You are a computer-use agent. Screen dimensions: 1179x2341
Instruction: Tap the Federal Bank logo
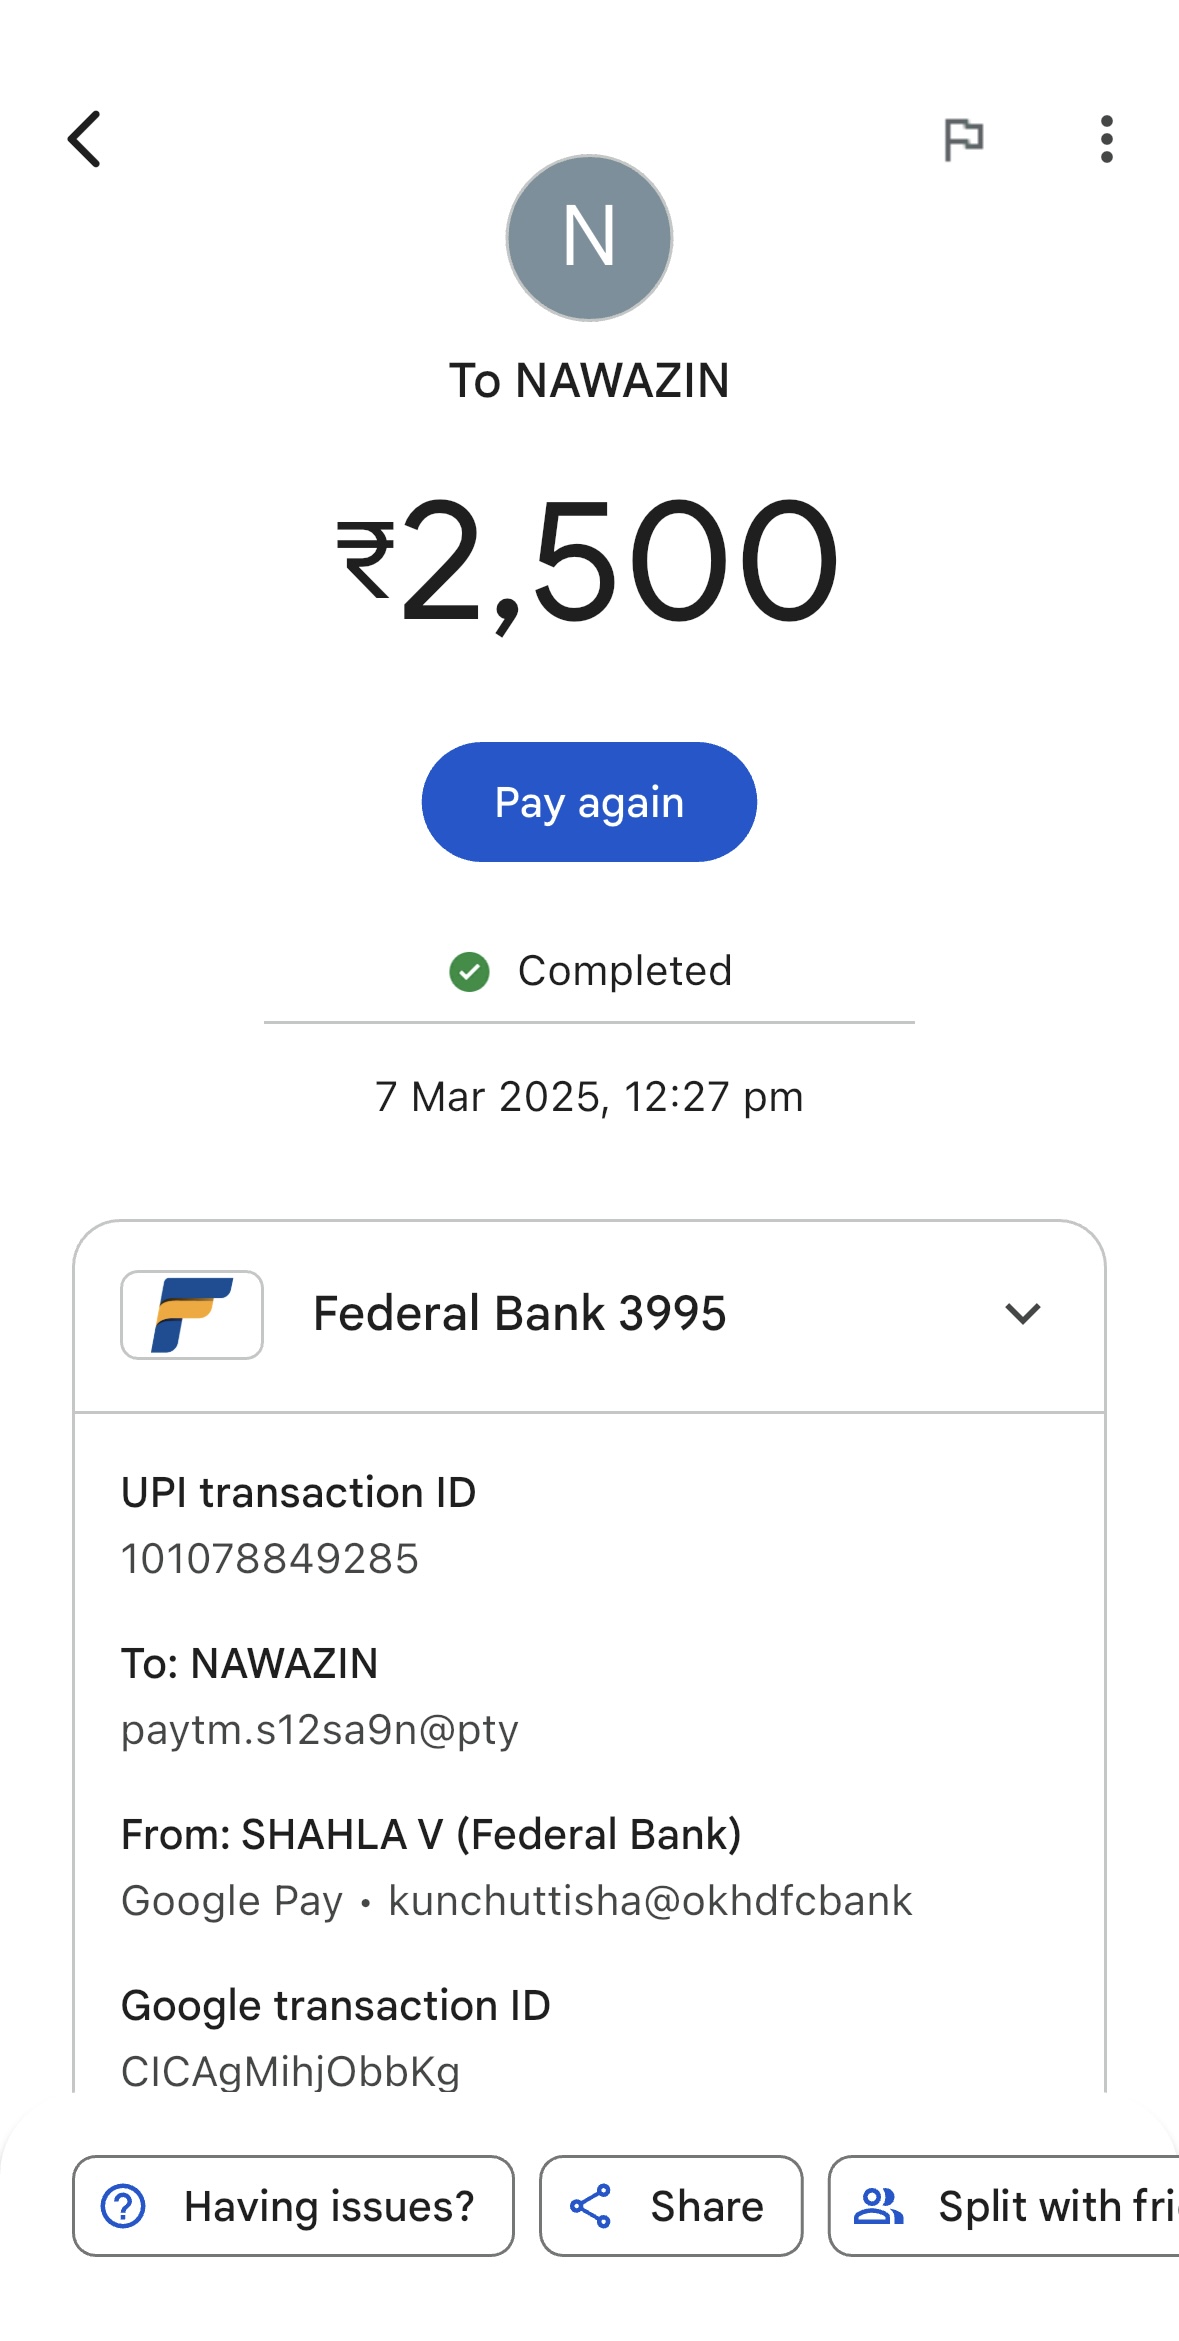[192, 1314]
